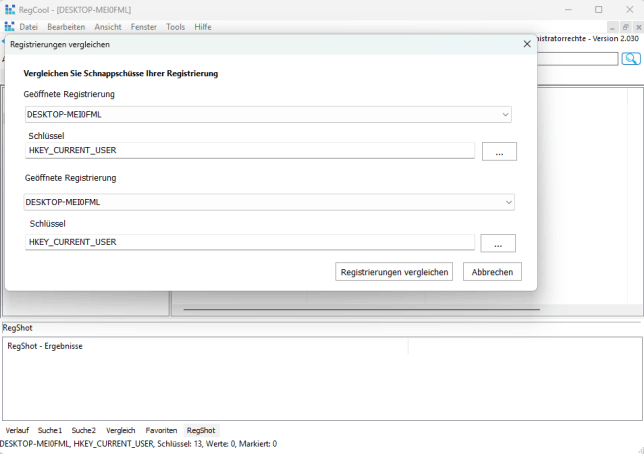Click the RegCool app icon in title bar
Viewport: 644px width, 454px height.
(x=10, y=9)
